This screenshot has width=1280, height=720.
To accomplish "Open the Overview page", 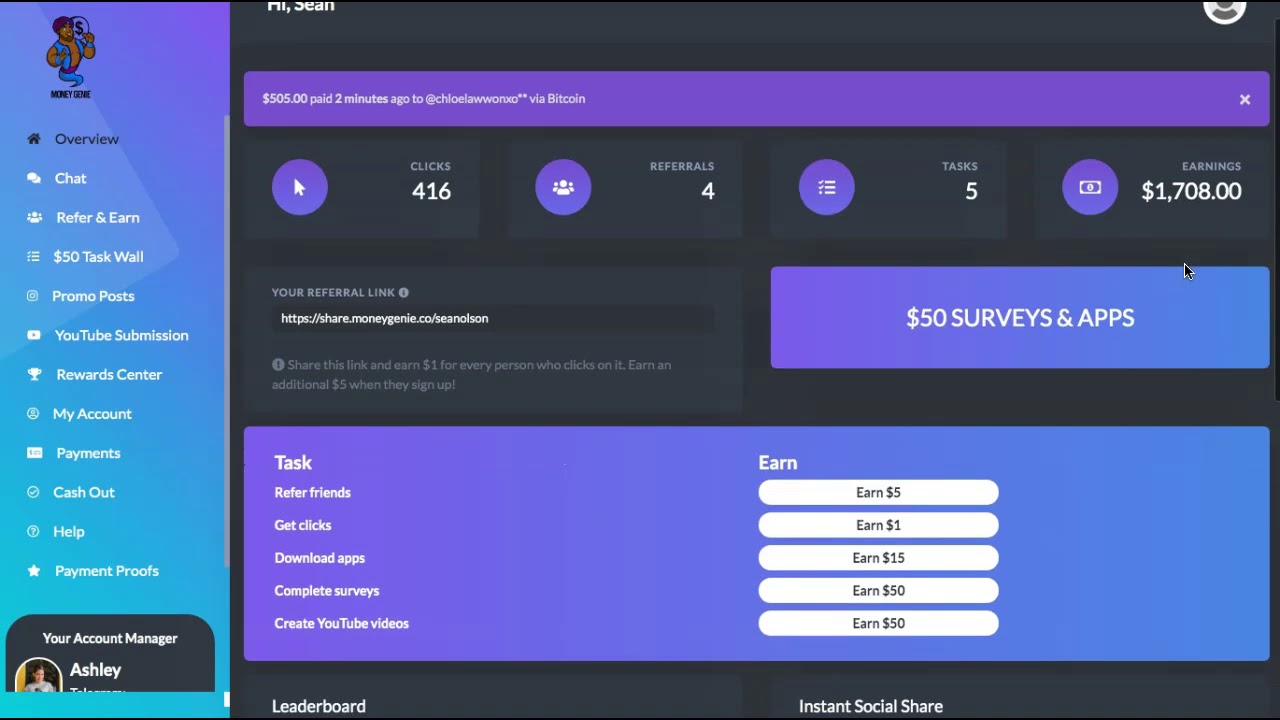I will pos(86,139).
